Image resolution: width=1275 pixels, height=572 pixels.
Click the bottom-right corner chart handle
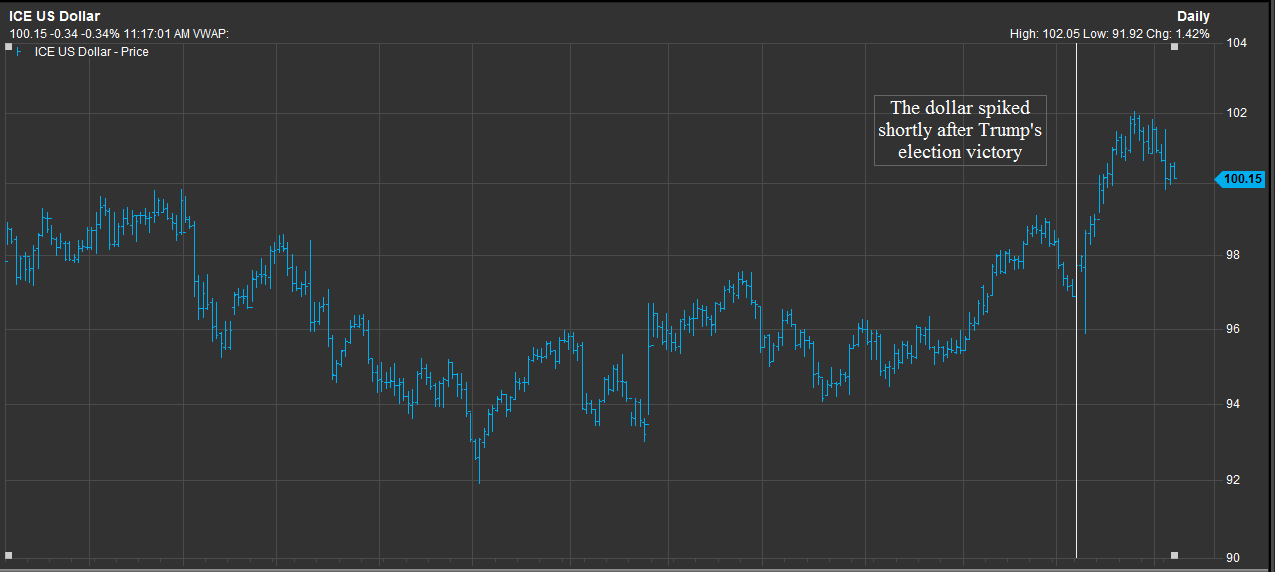[x=1174, y=554]
